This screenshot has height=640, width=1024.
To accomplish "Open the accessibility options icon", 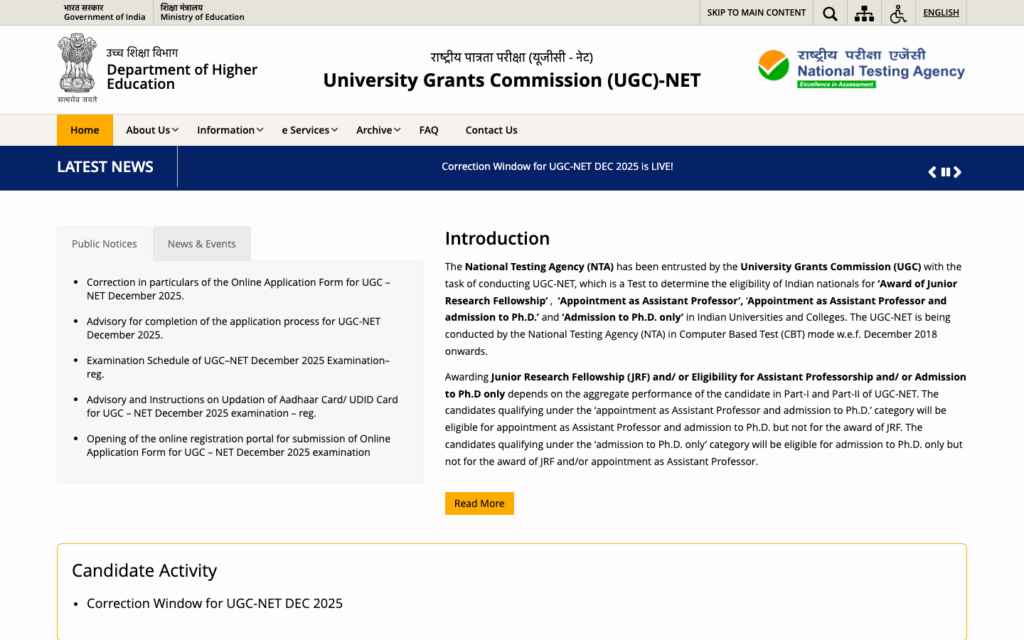I will [x=898, y=13].
